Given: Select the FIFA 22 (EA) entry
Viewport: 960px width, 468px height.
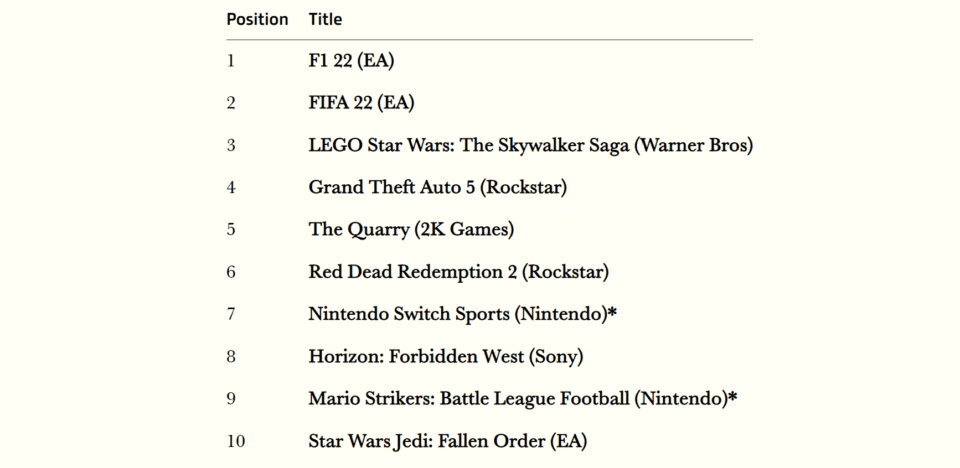Looking at the screenshot, I should click(x=361, y=103).
